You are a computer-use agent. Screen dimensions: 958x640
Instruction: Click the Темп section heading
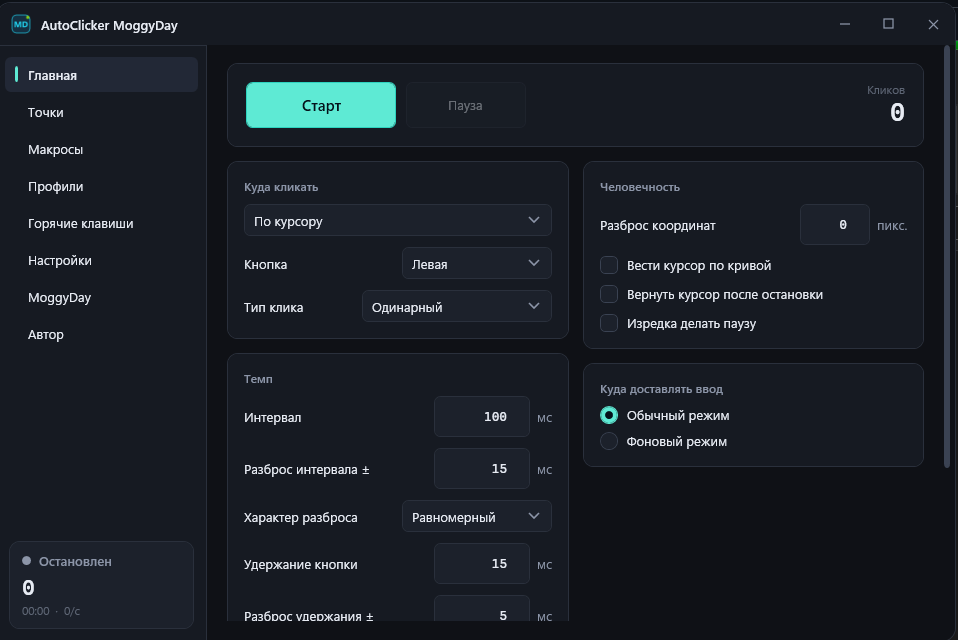[x=258, y=379]
